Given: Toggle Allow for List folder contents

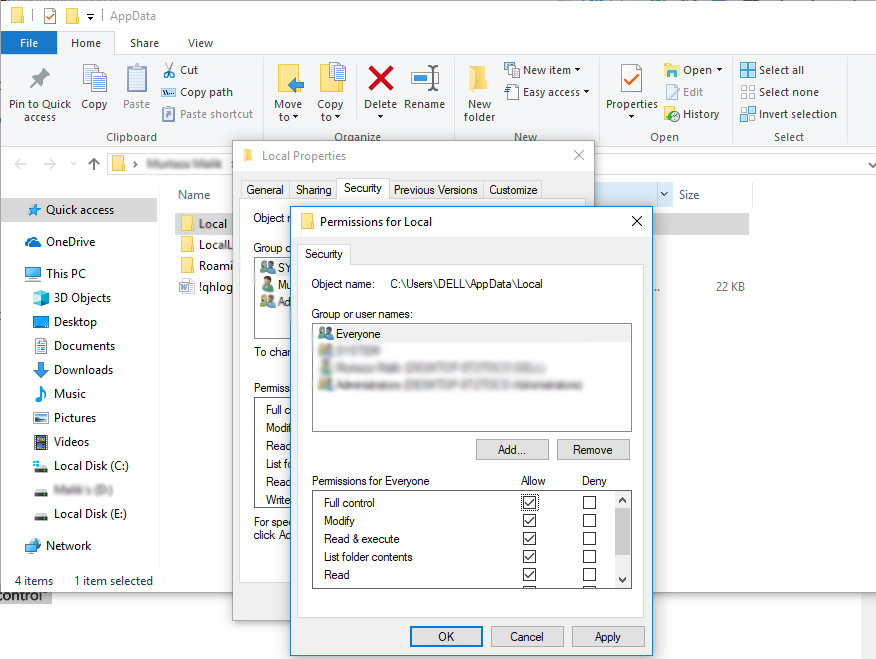Looking at the screenshot, I should point(530,556).
